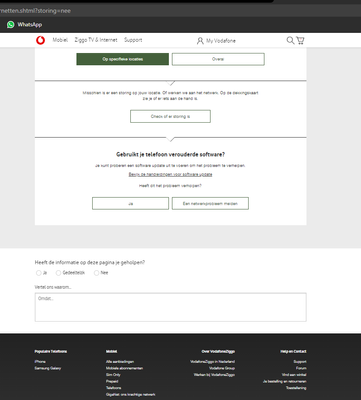Select the 'Gedeeltelijk' radio button
Viewport: 361px width, 400px height.
click(58, 273)
